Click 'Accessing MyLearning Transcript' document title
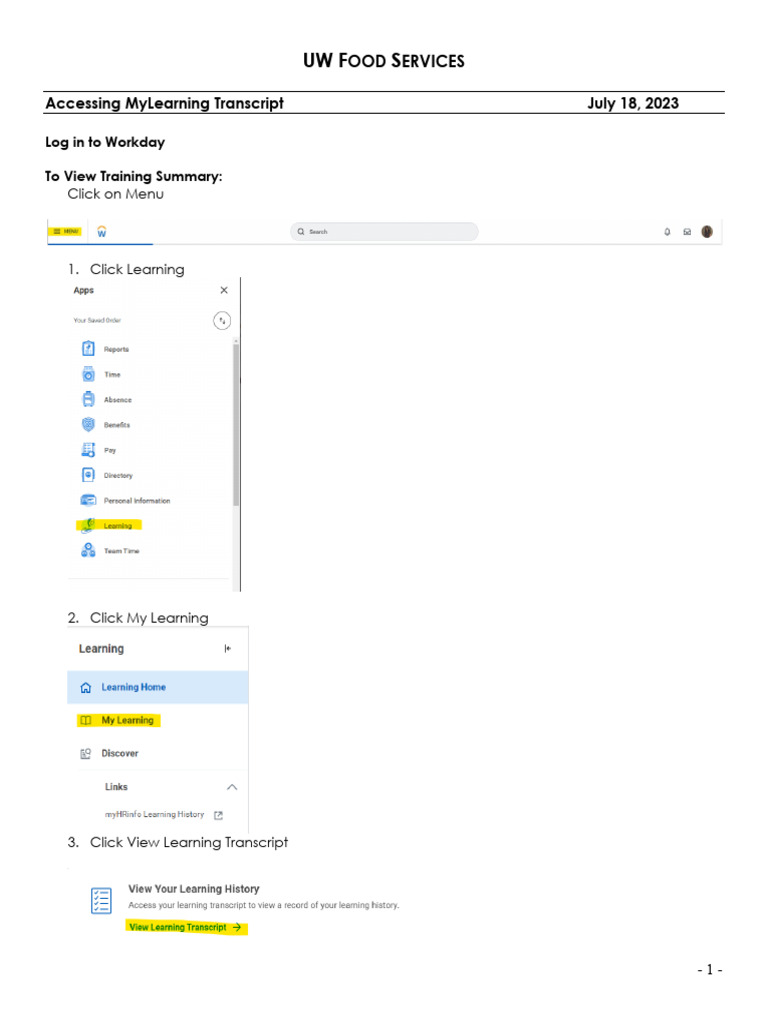This screenshot has height=1024, width=768. click(165, 103)
